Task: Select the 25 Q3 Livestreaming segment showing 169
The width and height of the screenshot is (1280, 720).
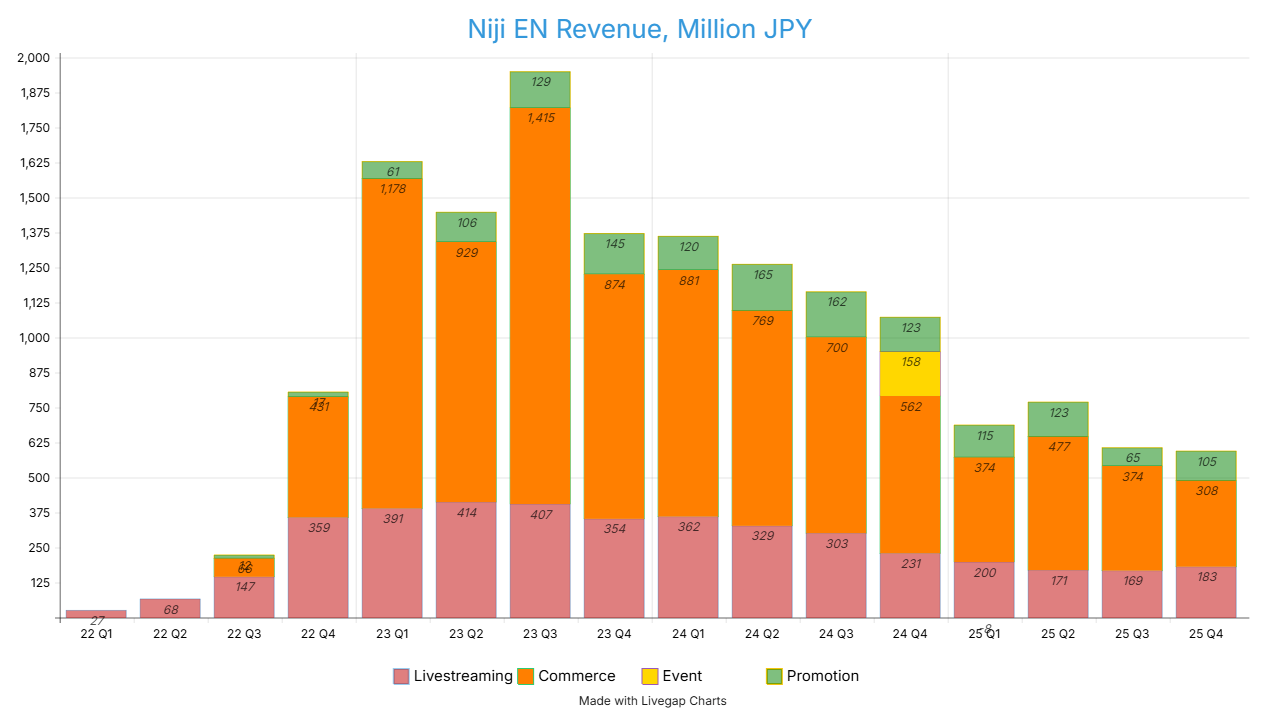Action: [x=1132, y=594]
